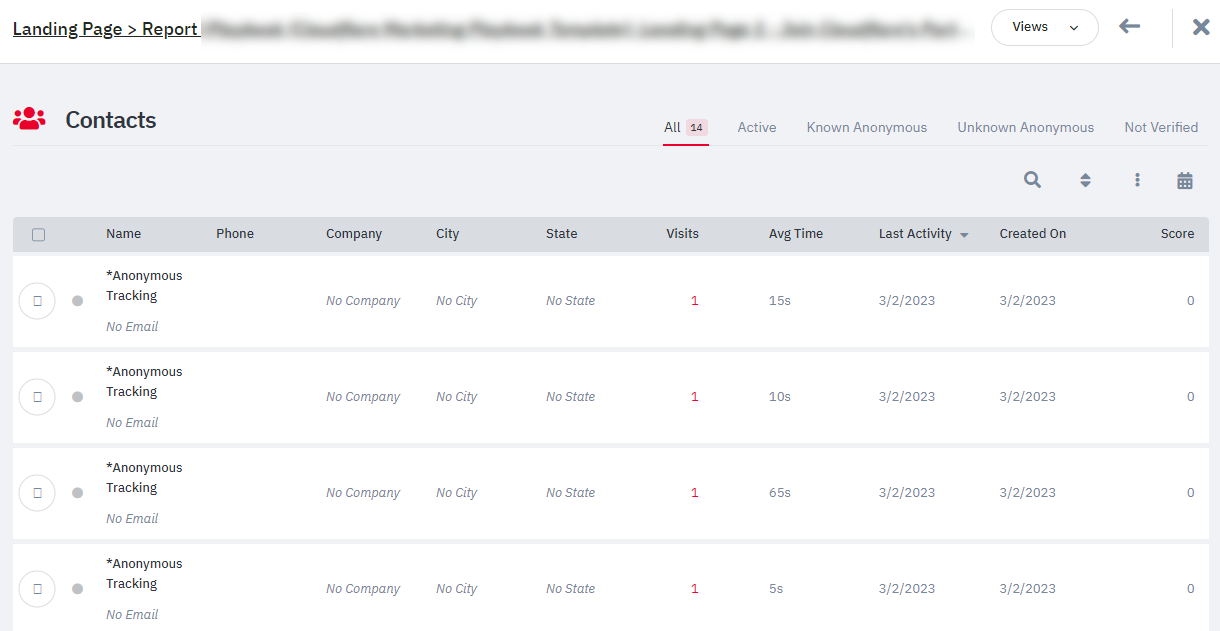Click the Score column header
Screen dimensions: 1220x631
[x=1177, y=234]
